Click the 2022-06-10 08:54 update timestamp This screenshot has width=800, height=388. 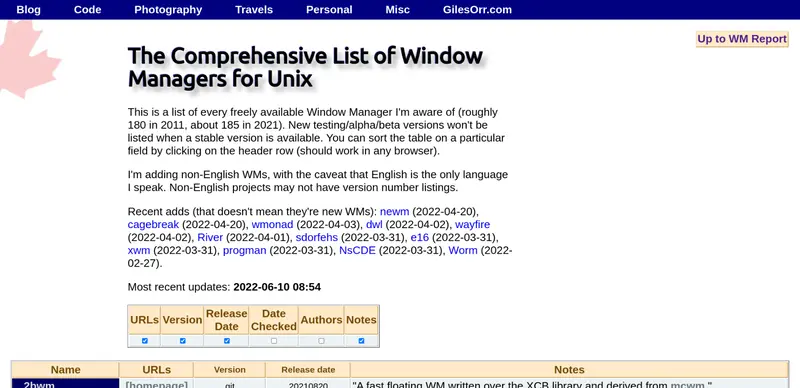(x=277, y=287)
